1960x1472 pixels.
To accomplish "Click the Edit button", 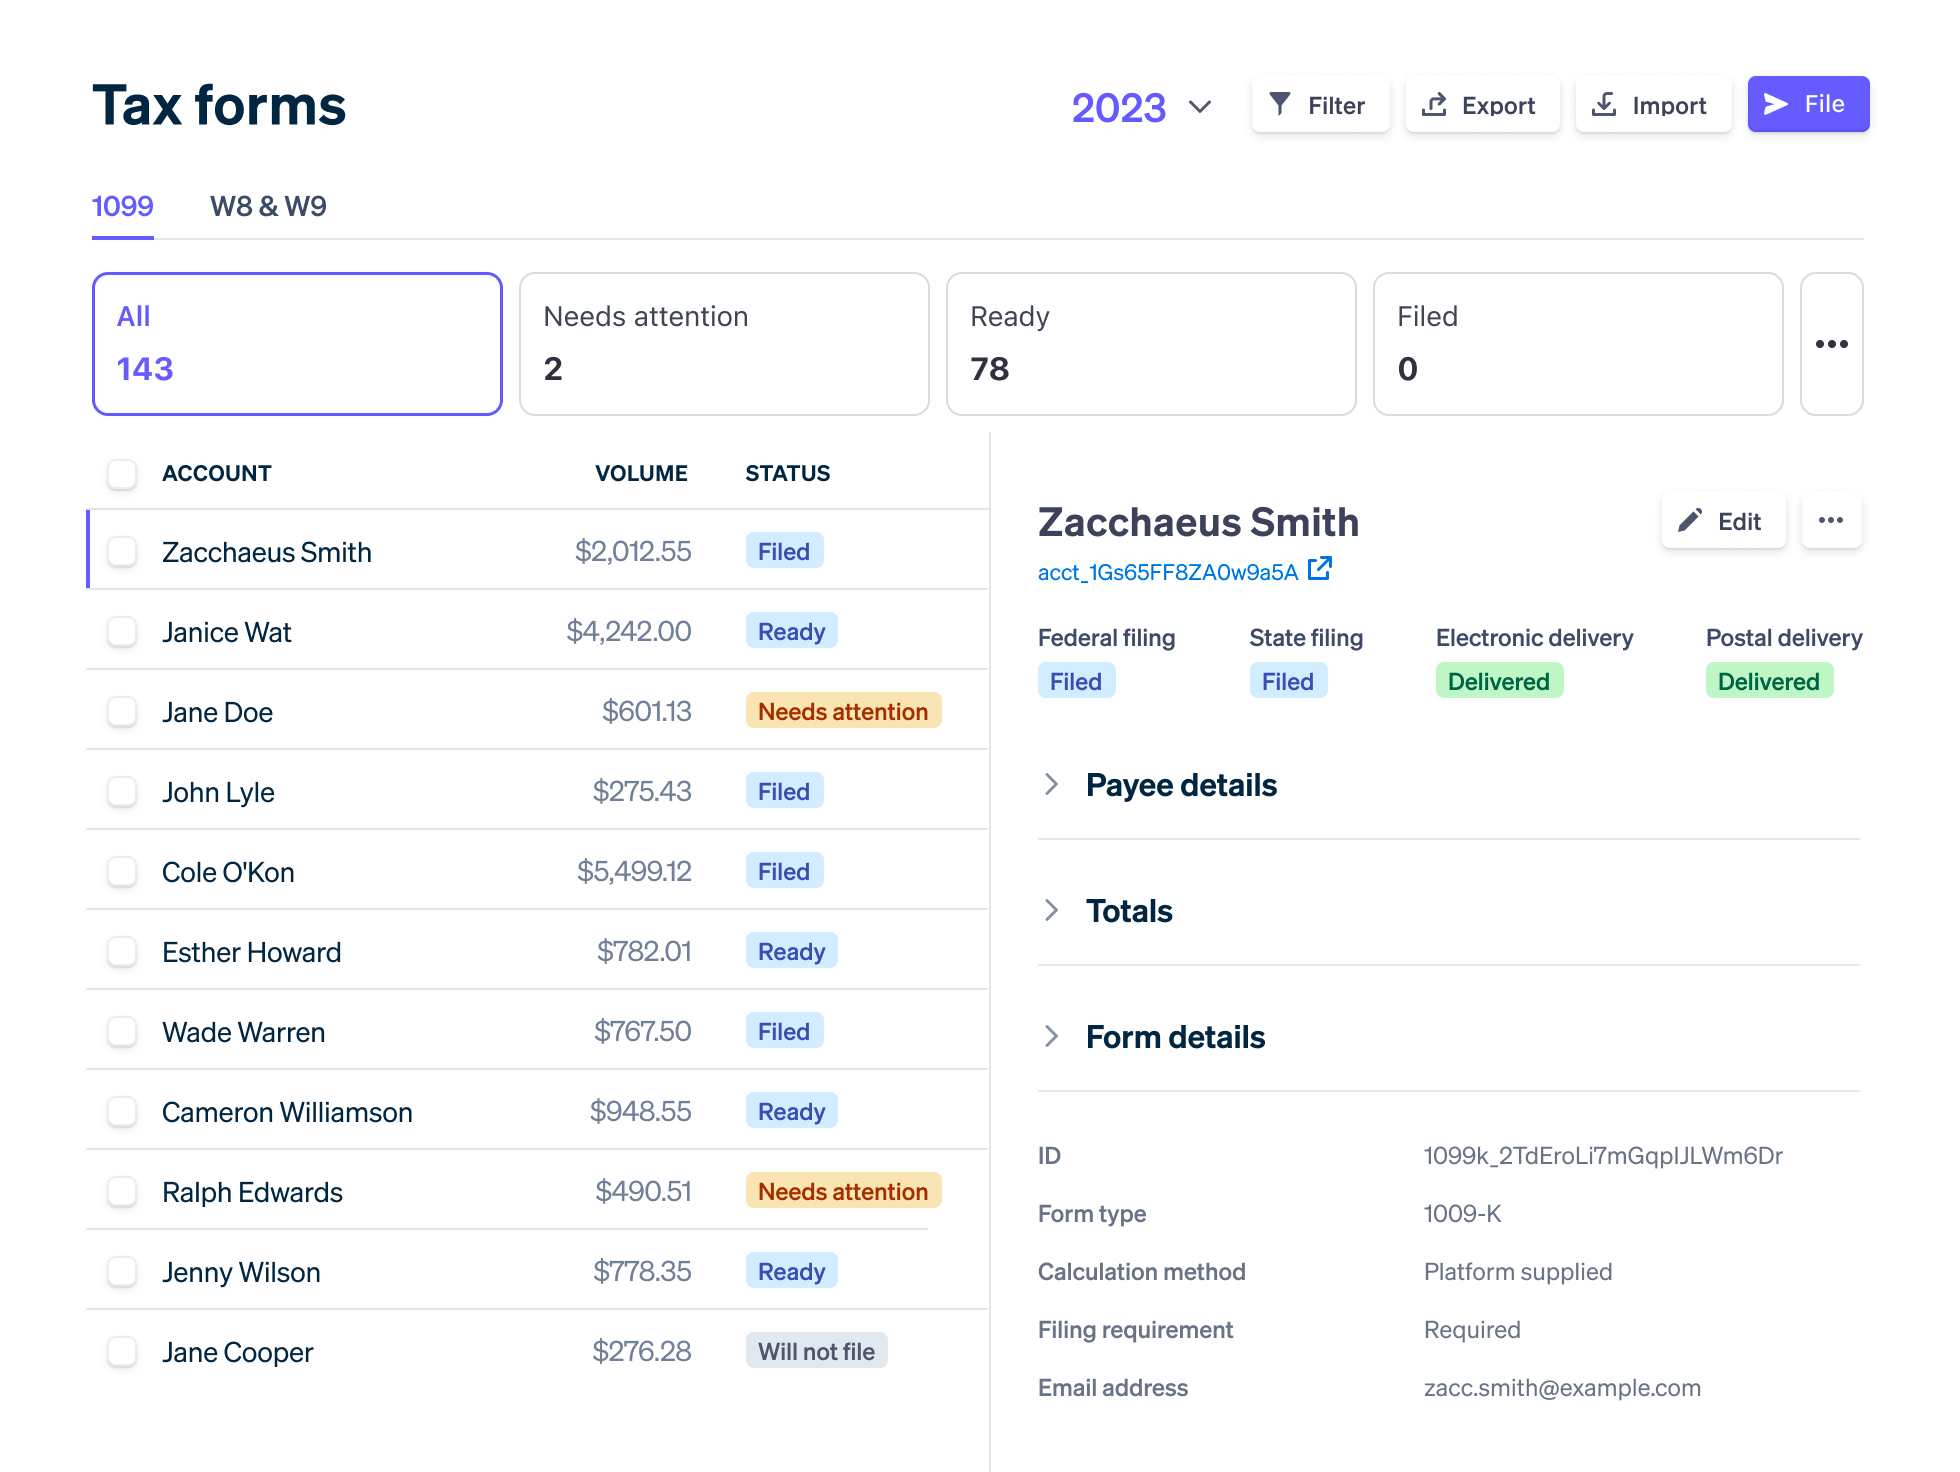I will (1723, 520).
